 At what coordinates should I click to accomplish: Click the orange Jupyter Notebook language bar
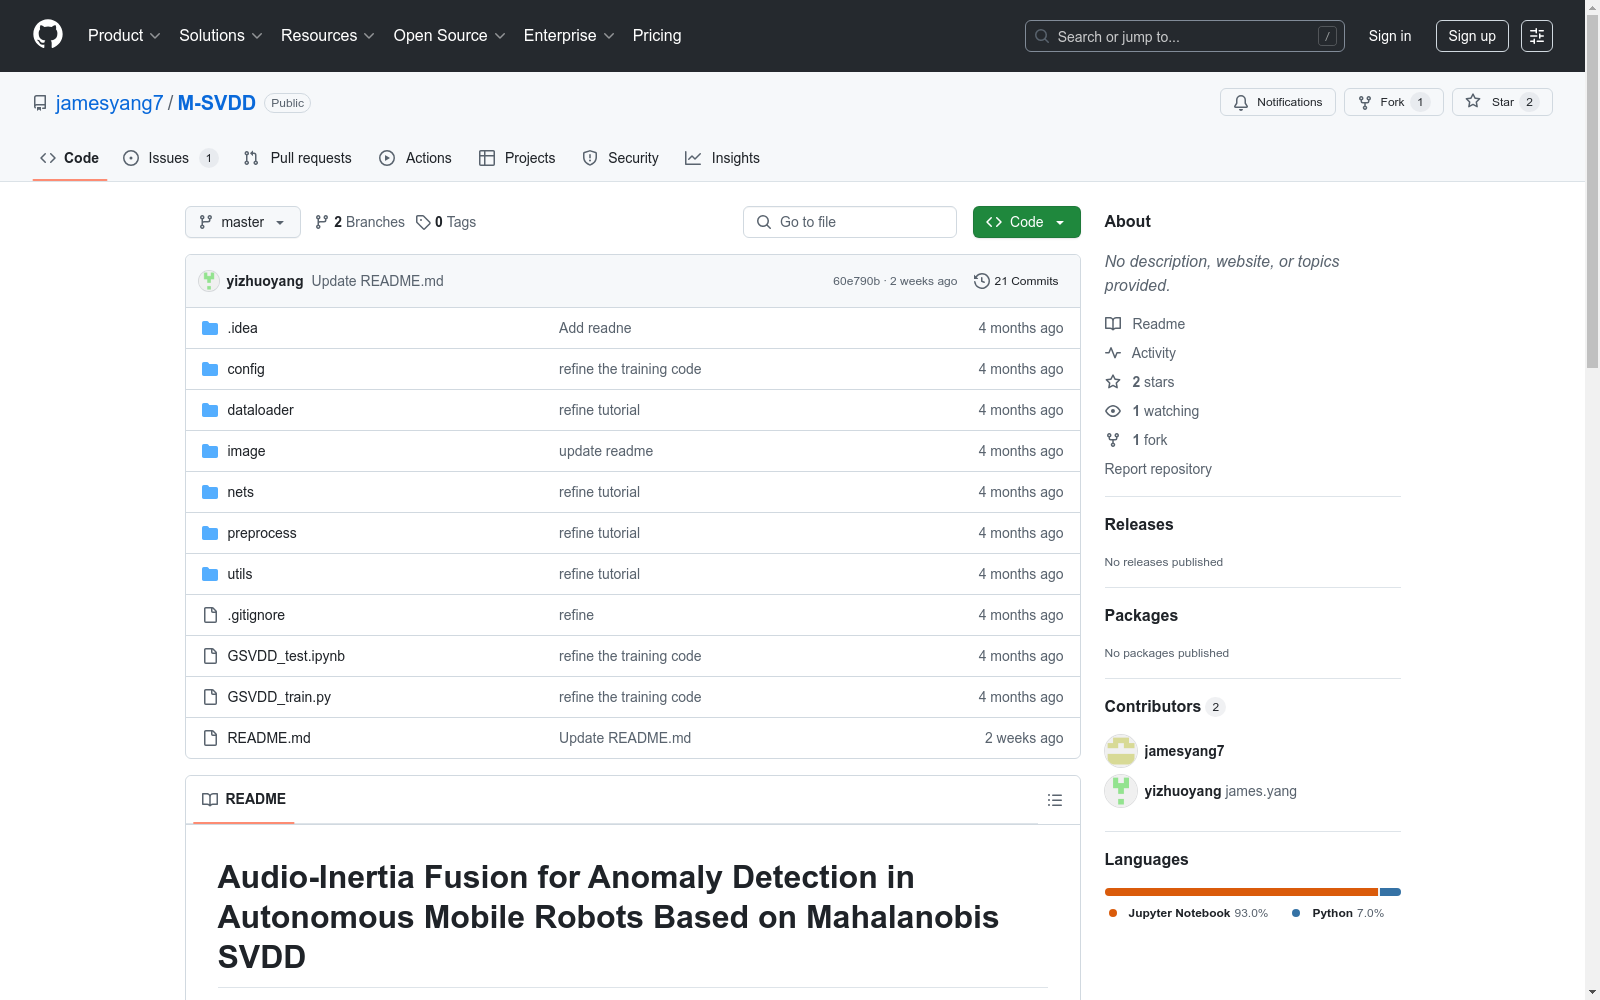point(1241,892)
